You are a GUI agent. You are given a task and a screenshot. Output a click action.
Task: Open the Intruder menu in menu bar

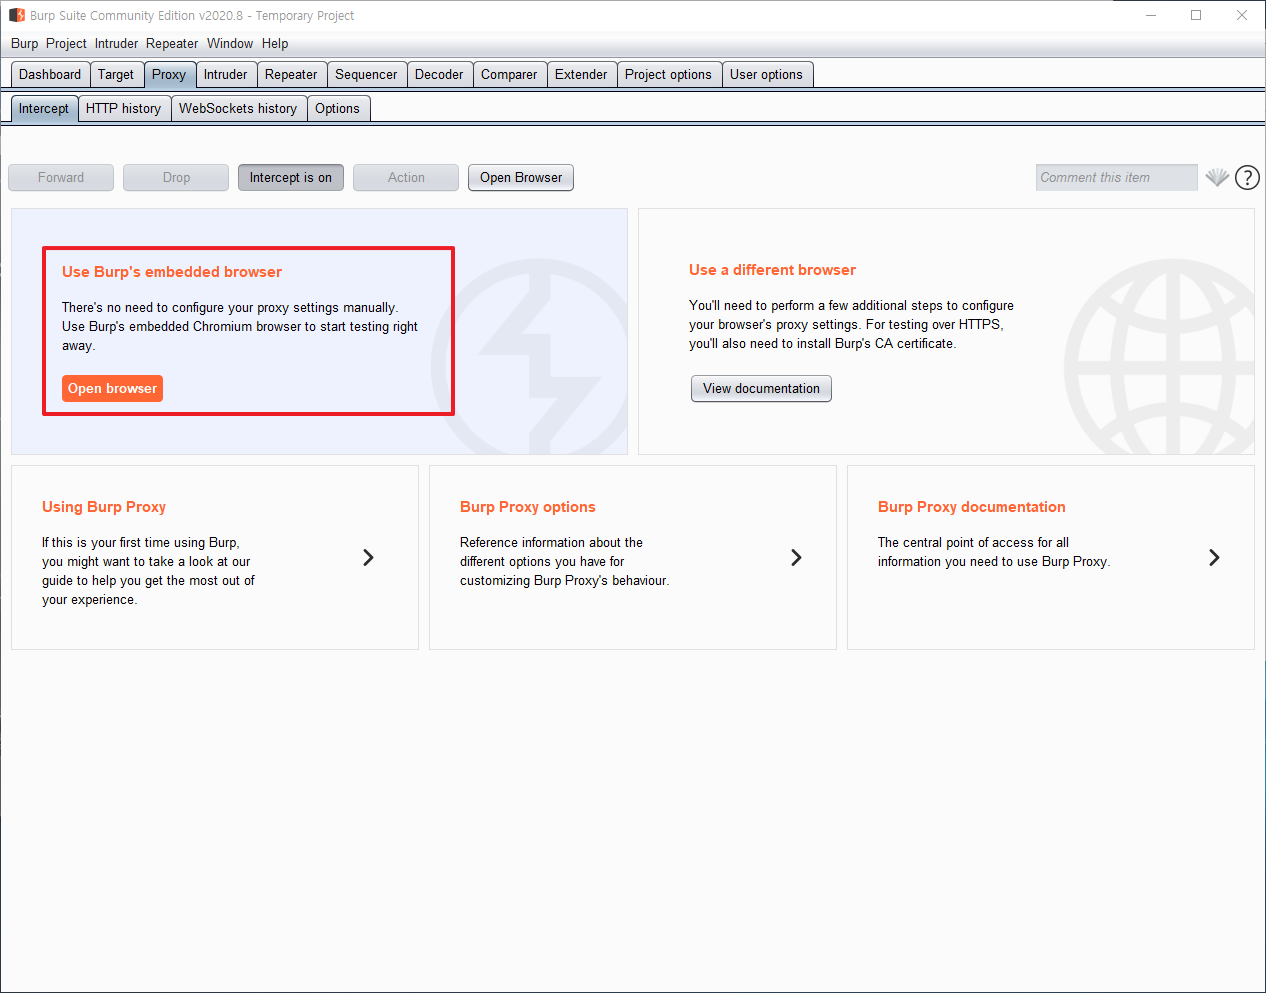116,43
